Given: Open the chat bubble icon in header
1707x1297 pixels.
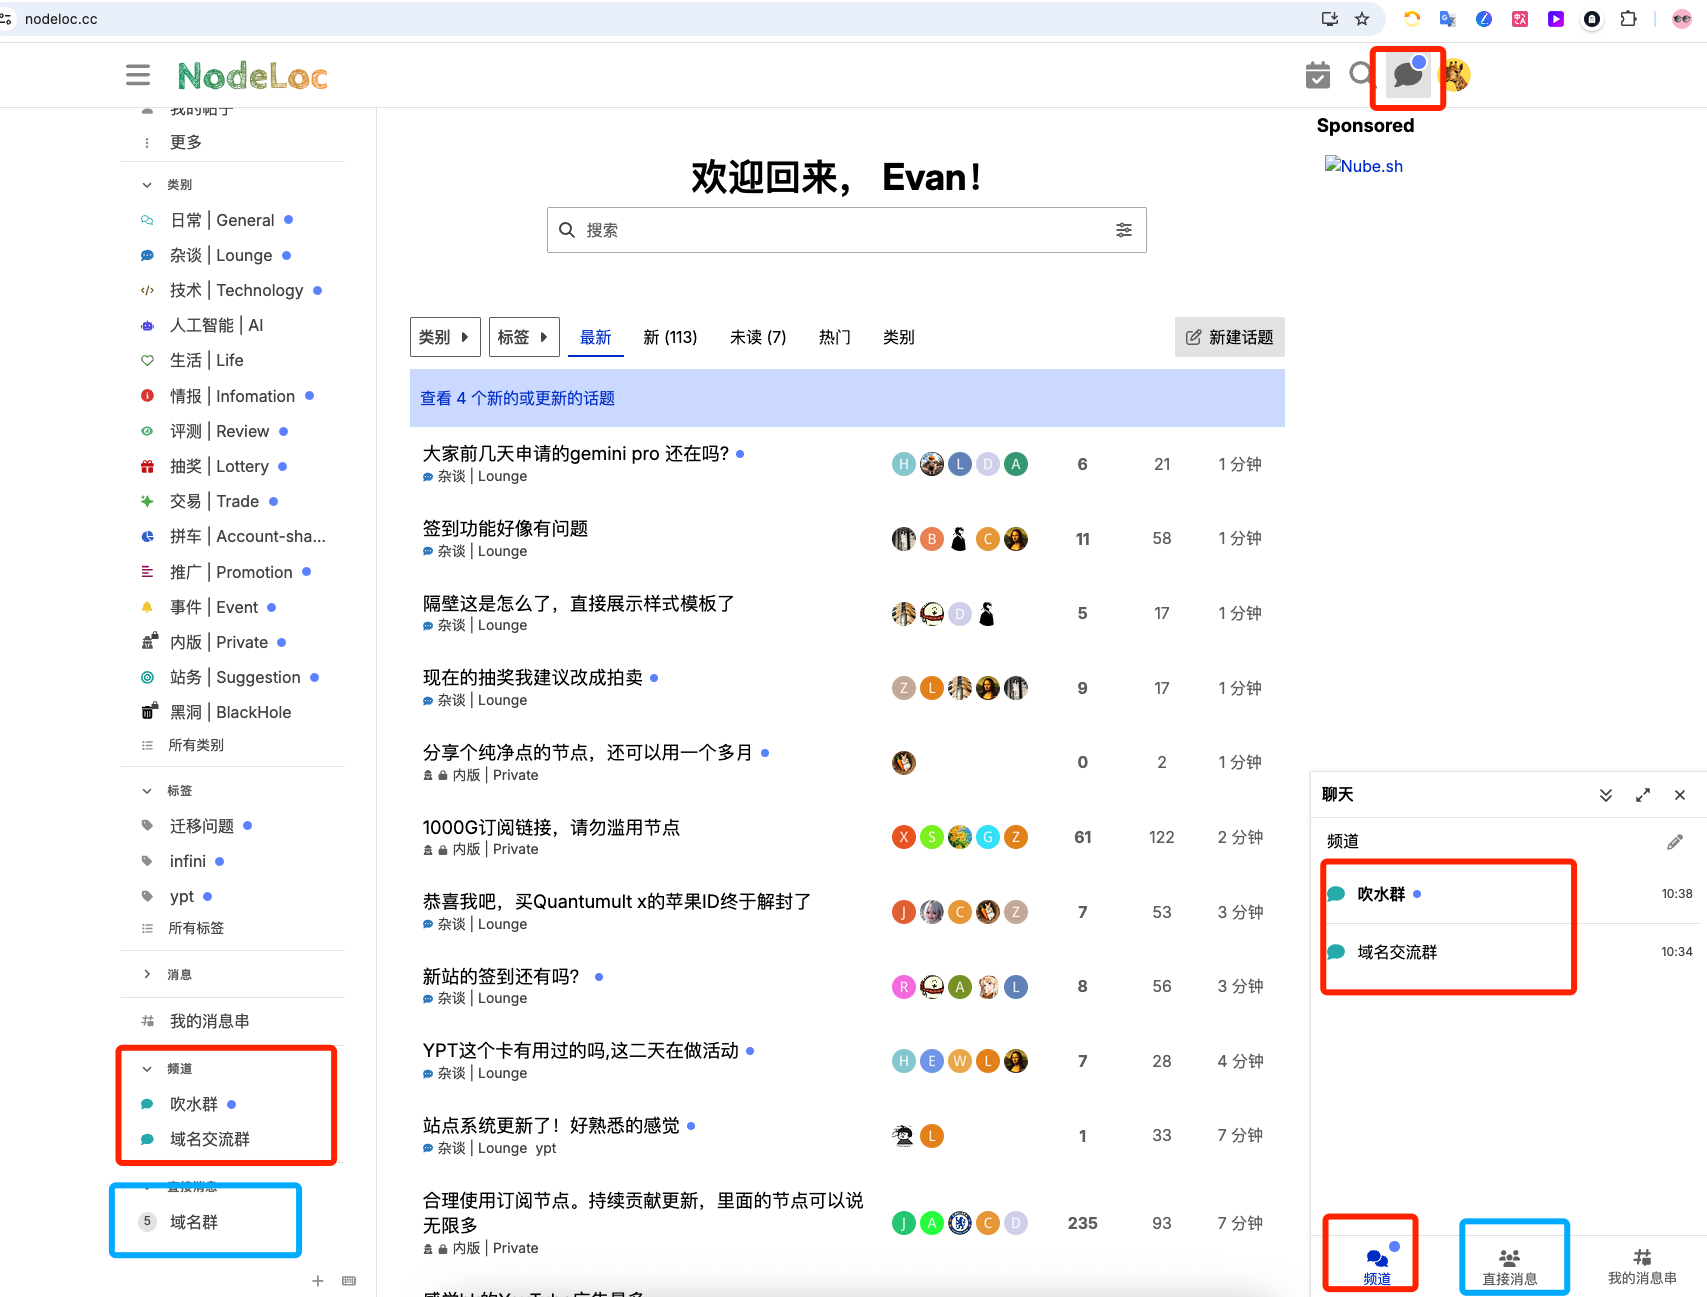Looking at the screenshot, I should tap(1407, 74).
